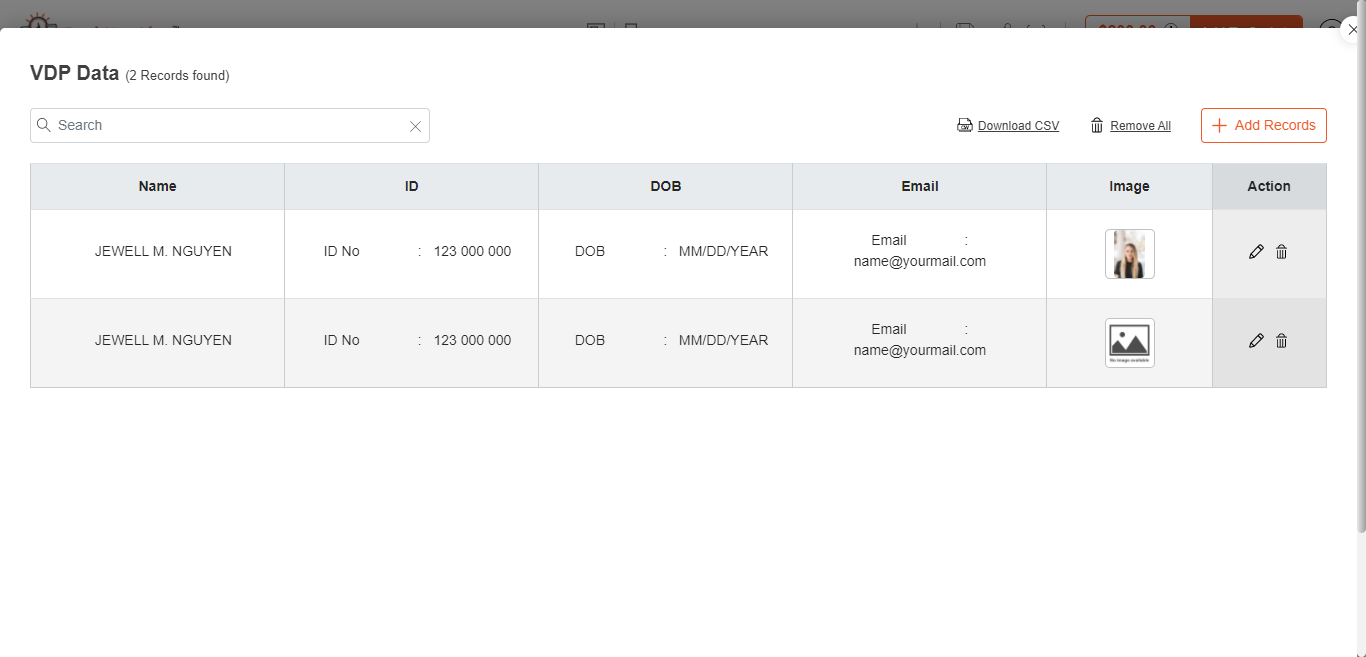Click the magnifier icon in search box

click(x=44, y=125)
